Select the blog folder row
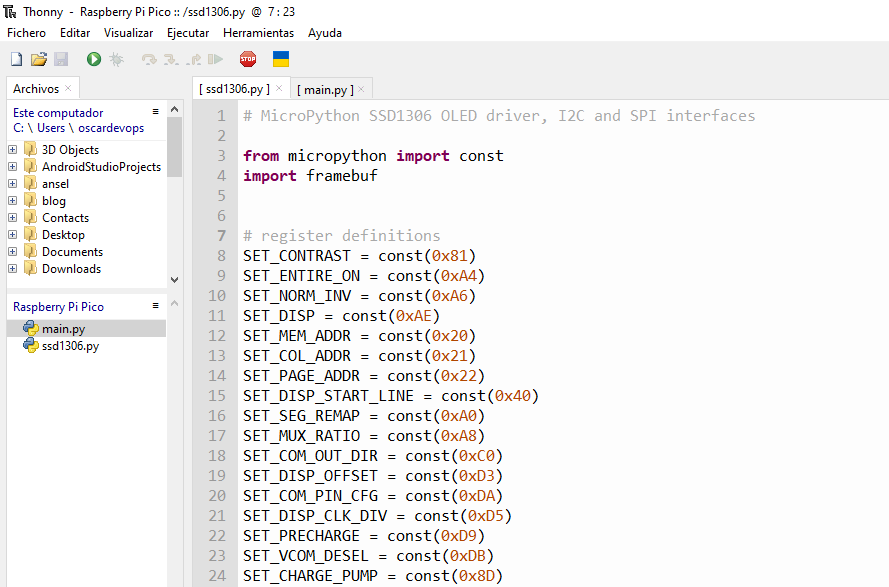The image size is (889, 587). point(87,201)
